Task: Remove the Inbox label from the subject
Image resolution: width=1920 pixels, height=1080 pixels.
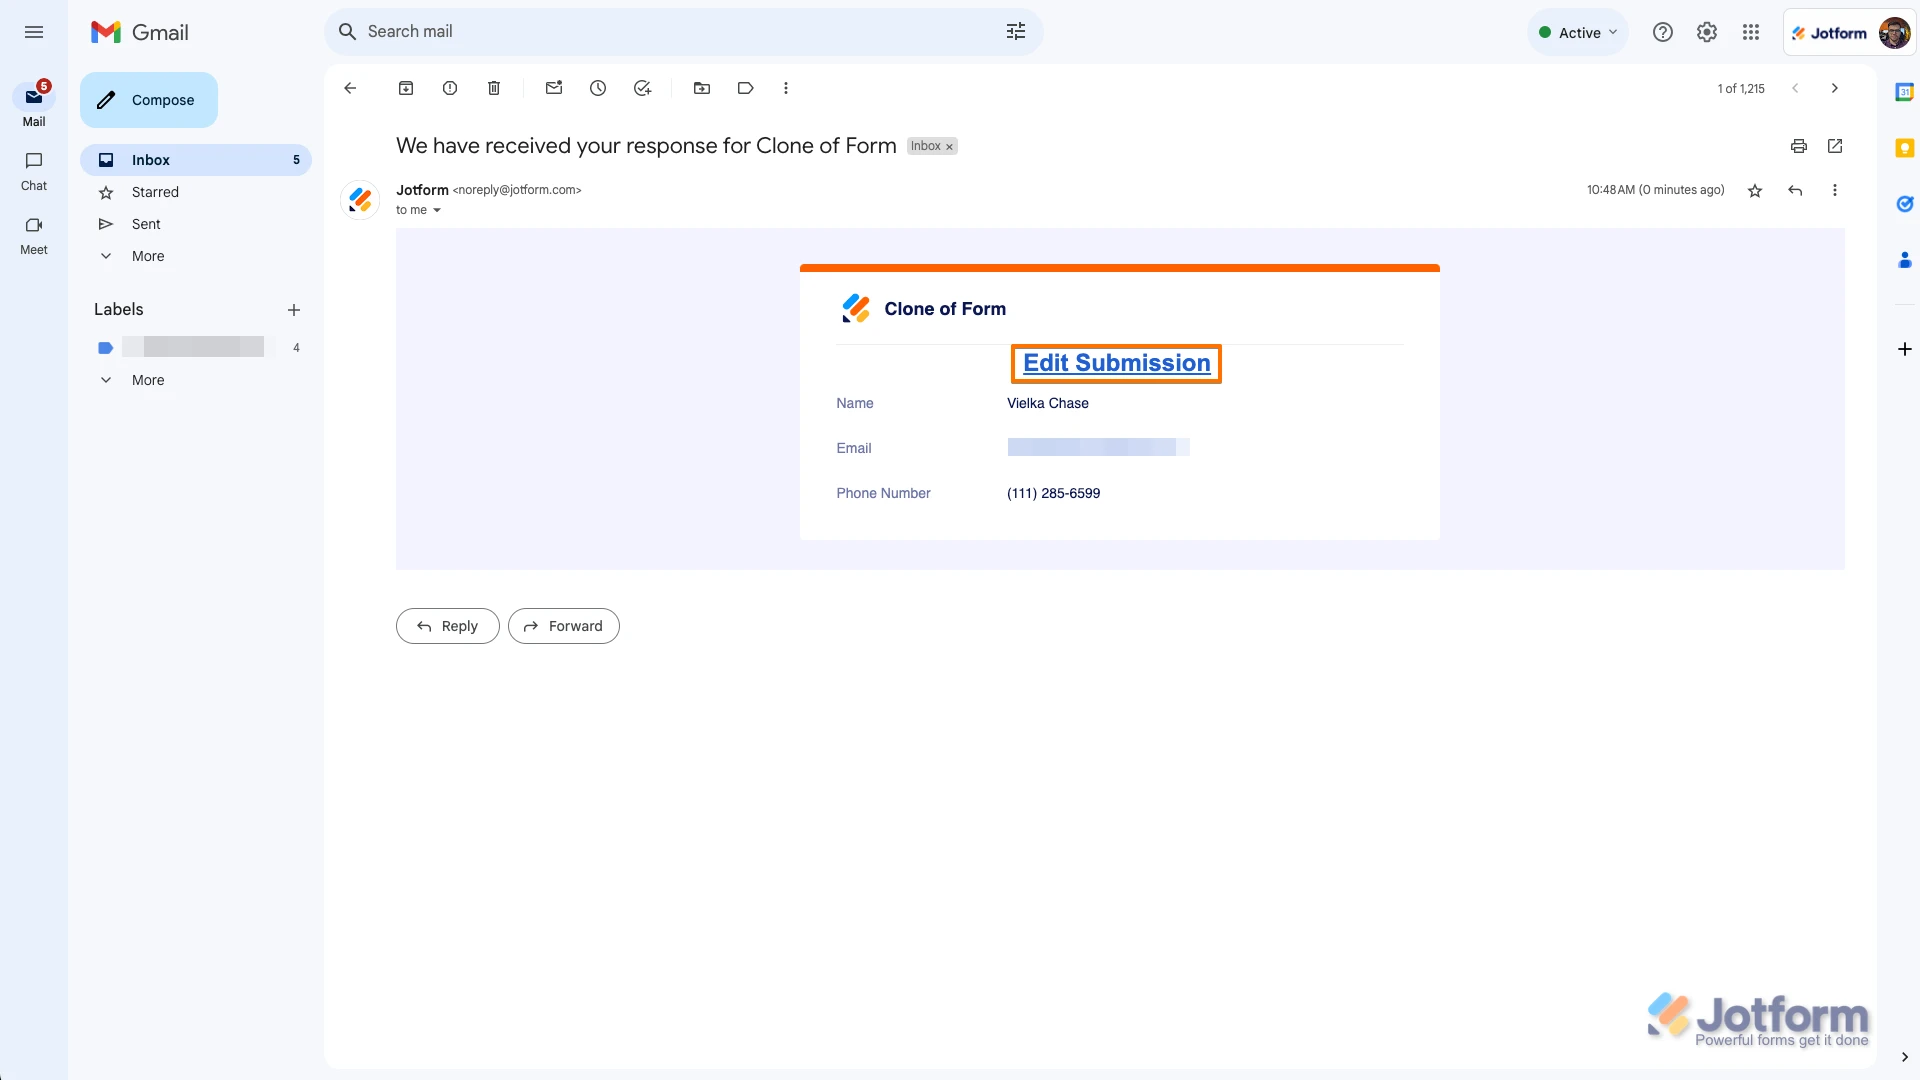Action: (948, 146)
